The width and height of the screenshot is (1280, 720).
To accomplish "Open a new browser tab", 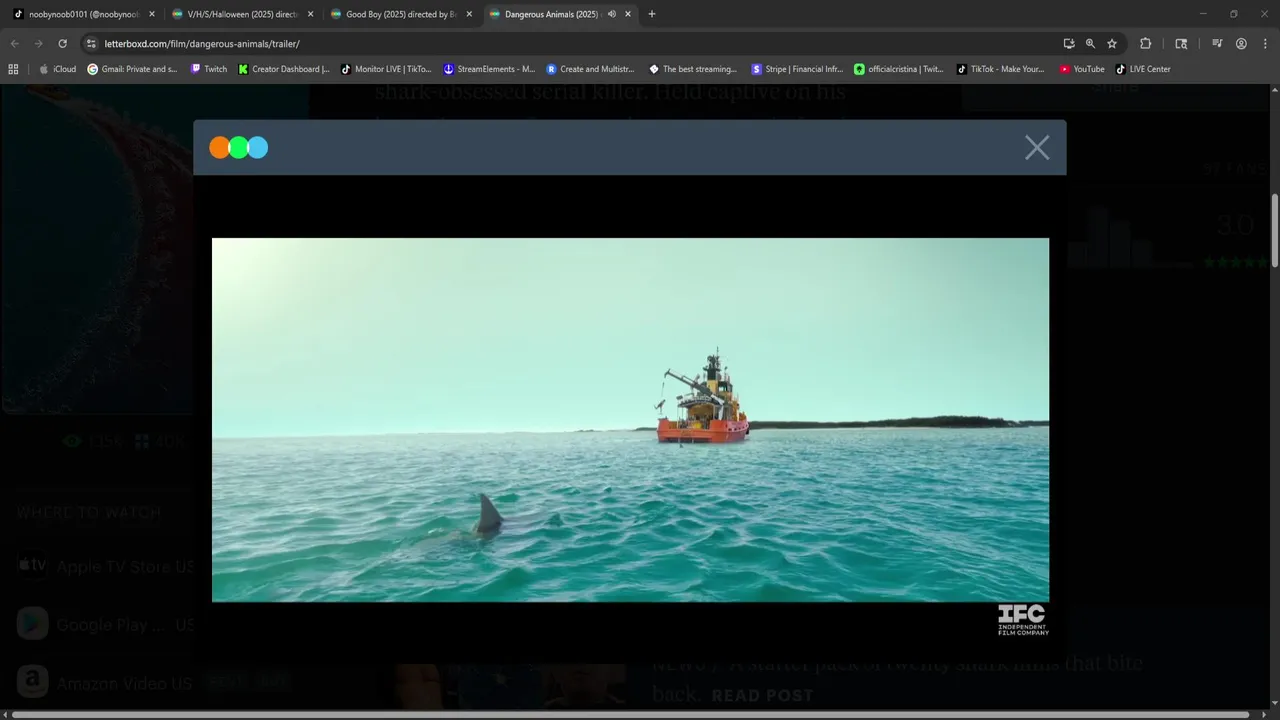I will point(652,14).
